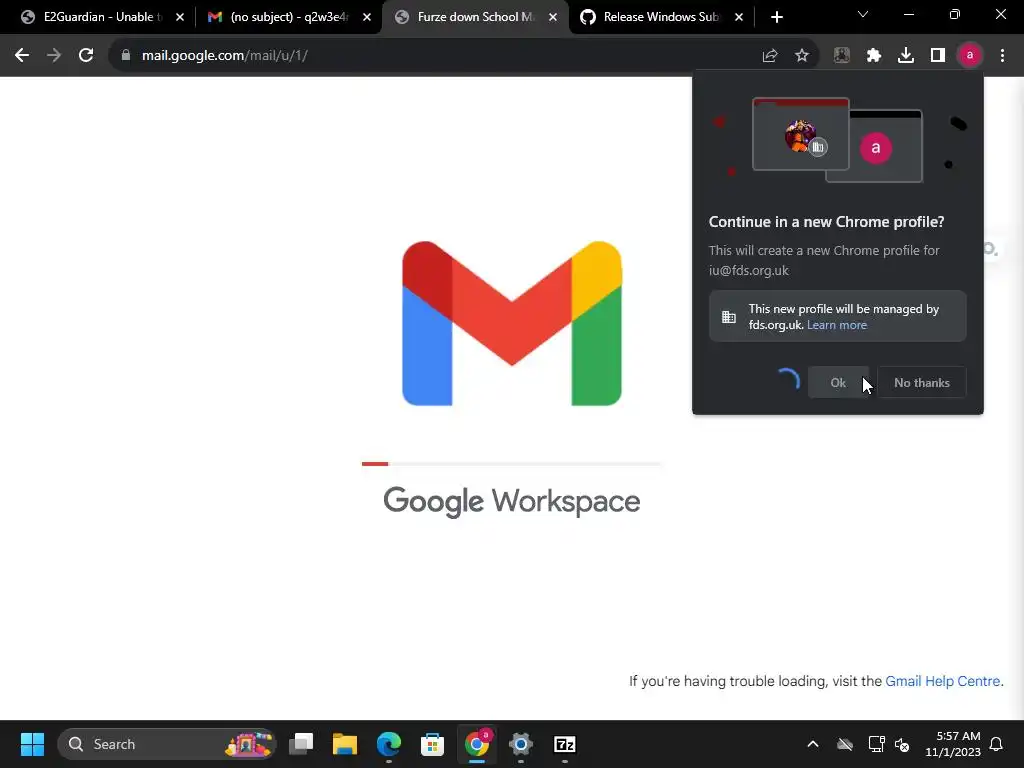Open the clock showing 5:57 AM
1024x768 pixels.
click(x=952, y=744)
